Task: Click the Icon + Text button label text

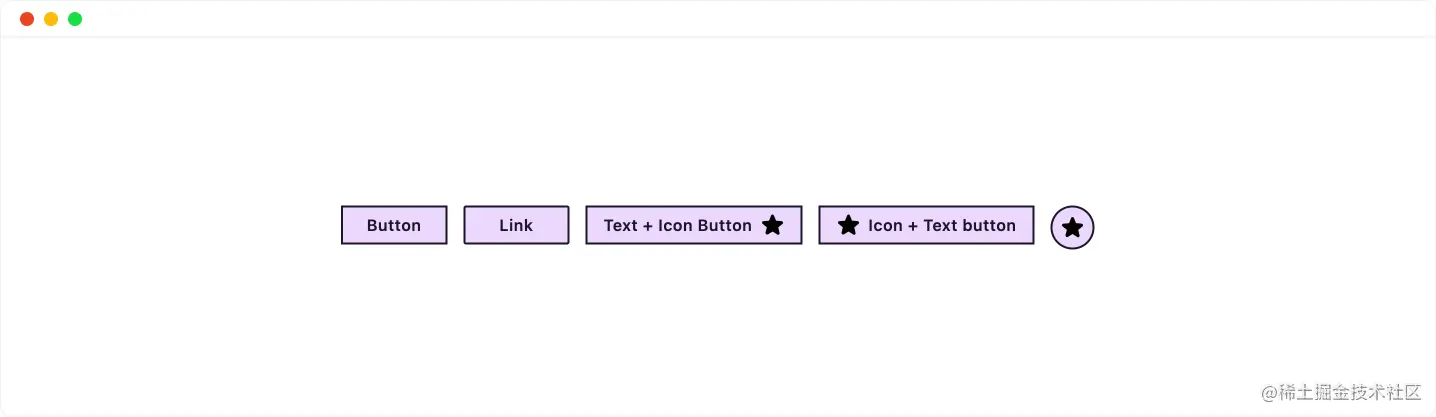Action: [x=941, y=225]
